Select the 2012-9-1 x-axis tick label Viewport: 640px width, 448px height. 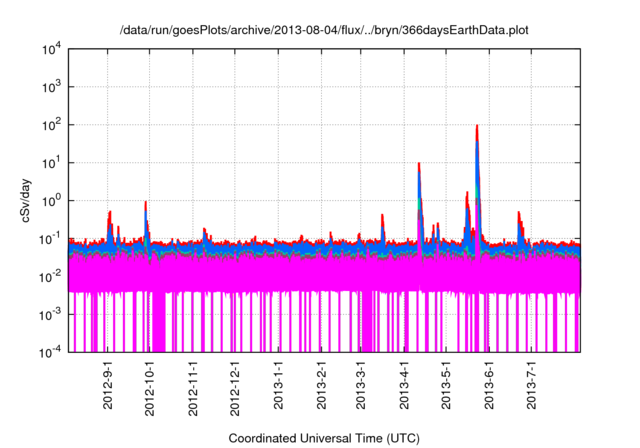tap(108, 387)
